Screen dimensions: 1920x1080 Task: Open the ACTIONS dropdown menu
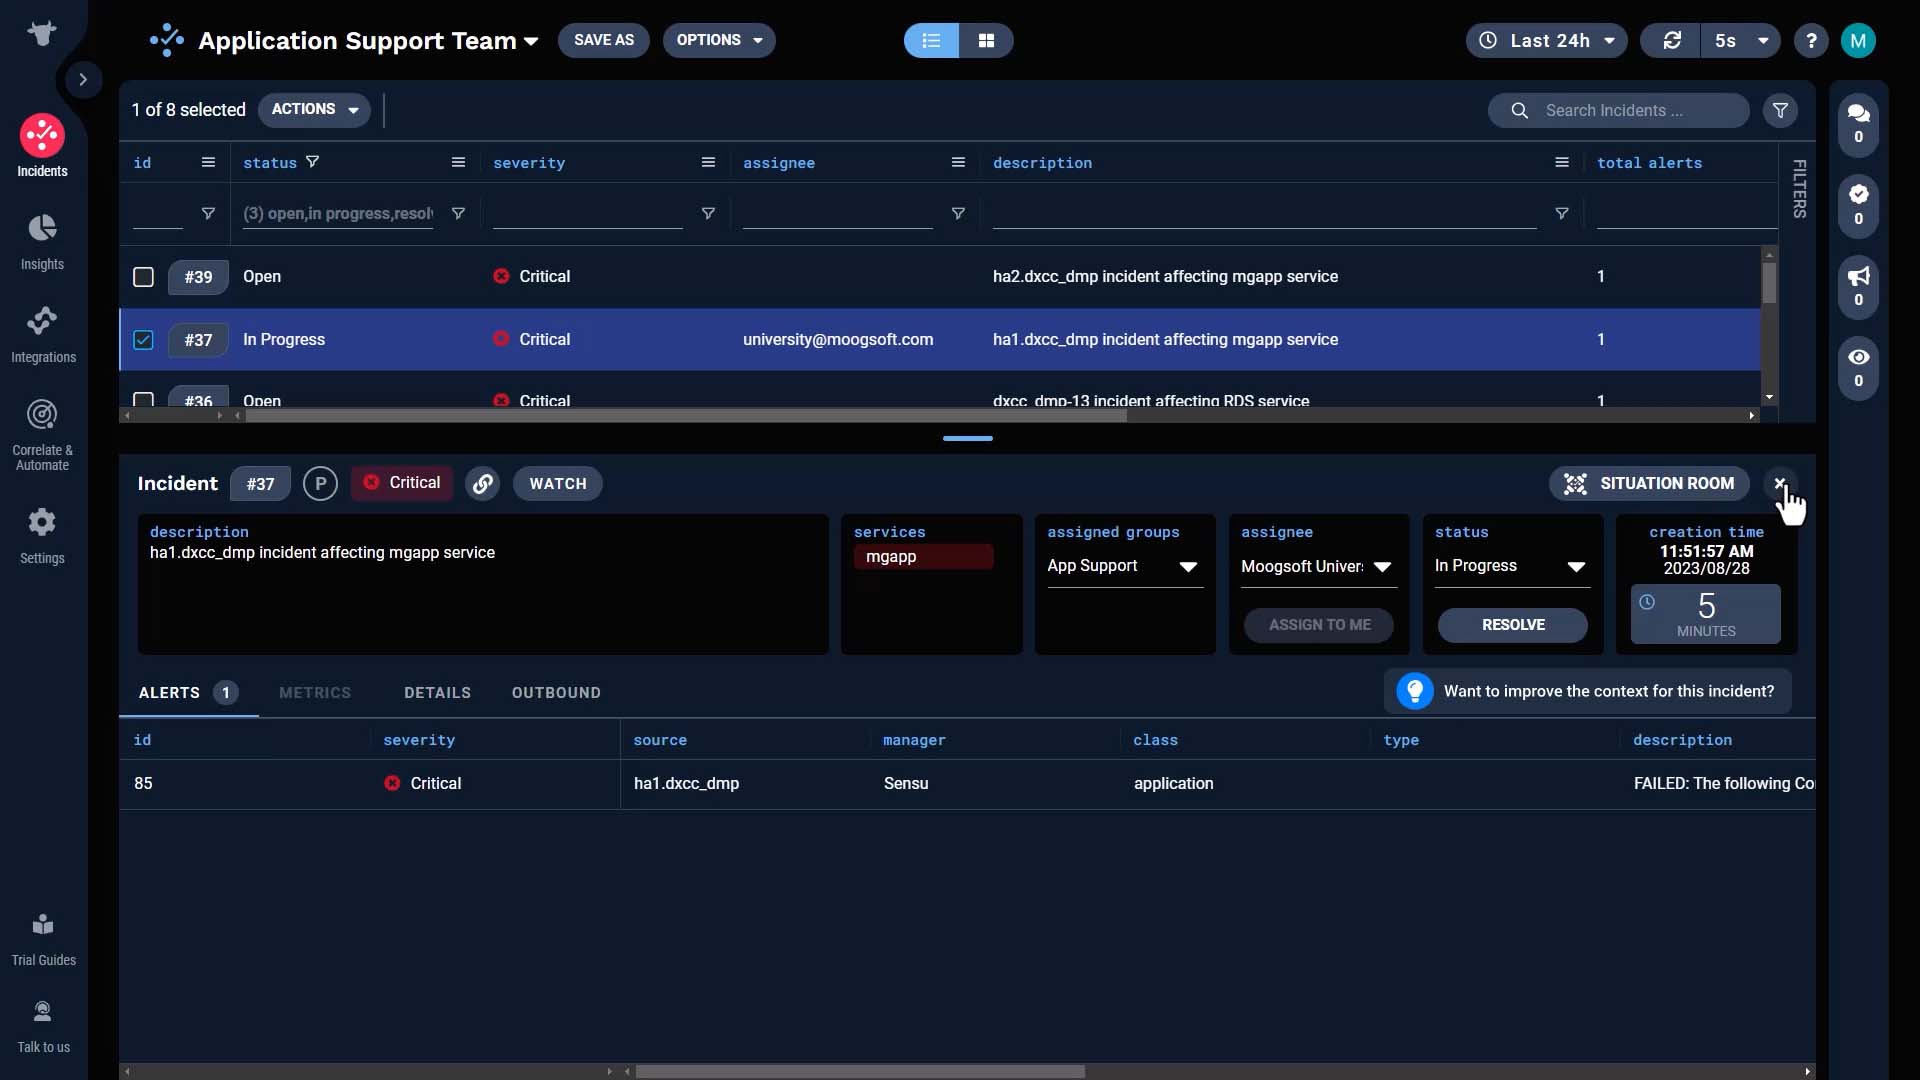[x=314, y=109]
